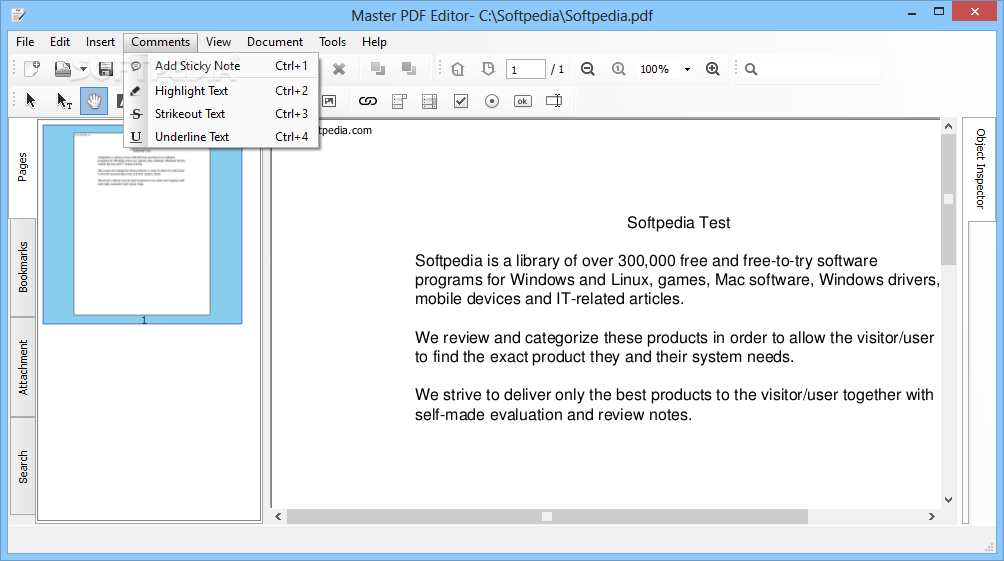Select the arrow Select Object tool
The width and height of the screenshot is (1004, 561).
(x=31, y=101)
